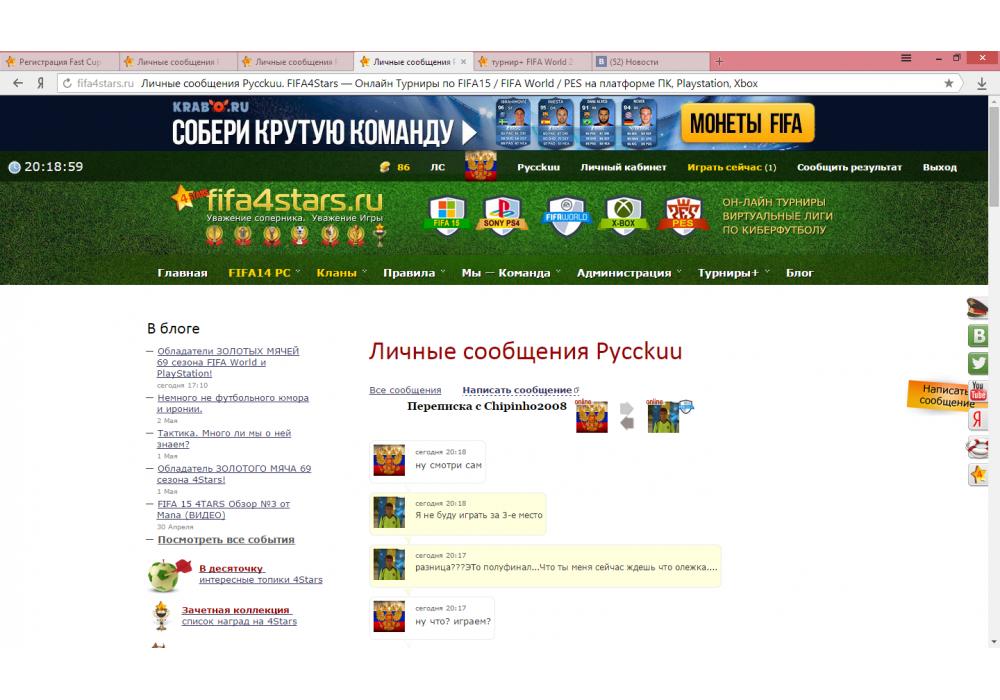Open the FIFA 15 Windows platform badge
Screen dimensions: 1000x700
(x=446, y=215)
